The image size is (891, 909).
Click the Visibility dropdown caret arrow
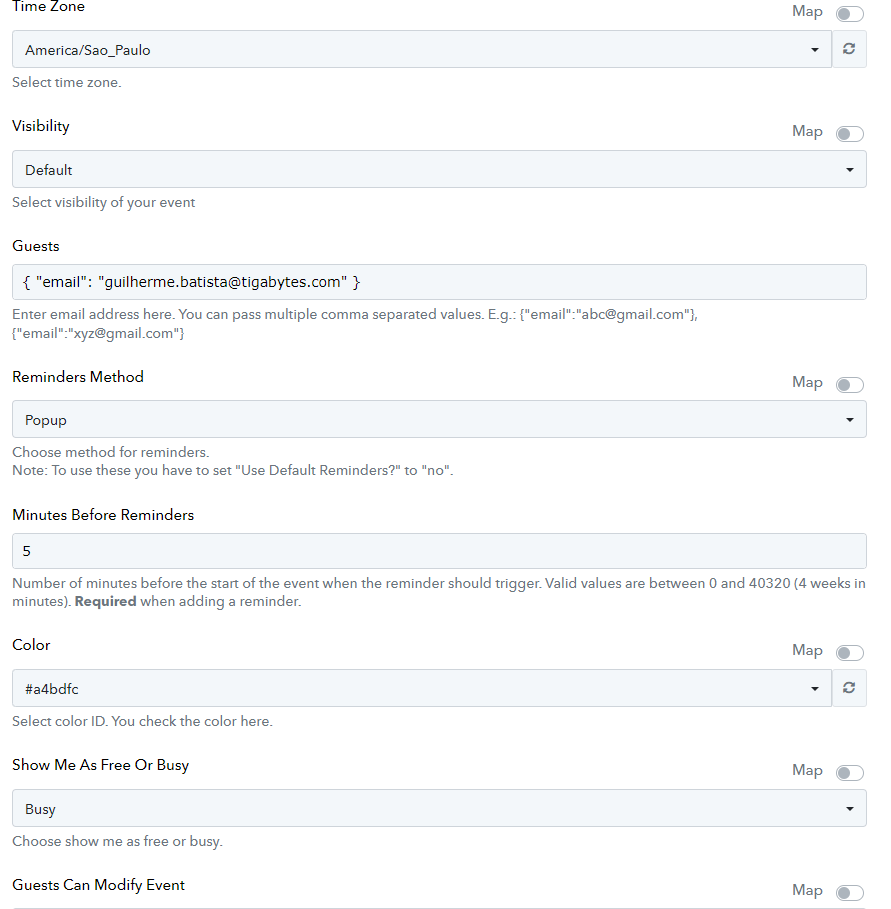point(850,170)
